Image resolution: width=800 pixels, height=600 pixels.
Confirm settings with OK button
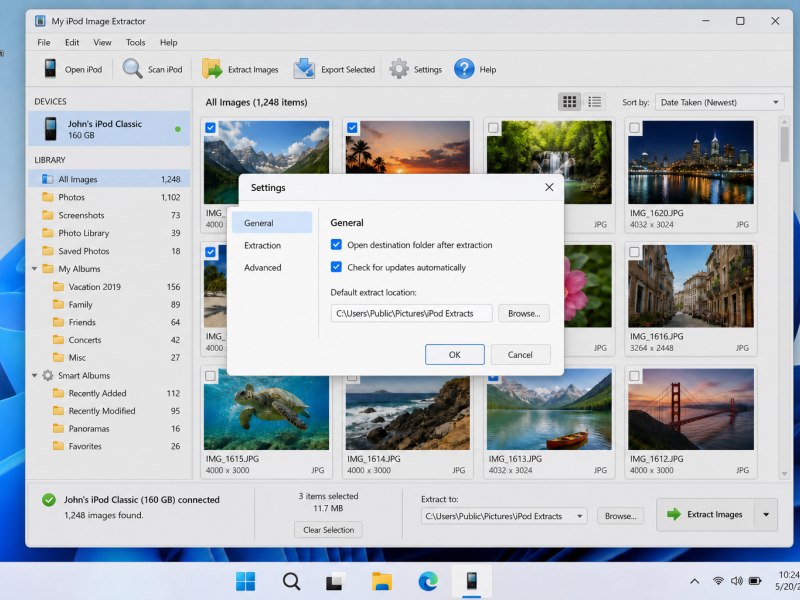point(455,355)
